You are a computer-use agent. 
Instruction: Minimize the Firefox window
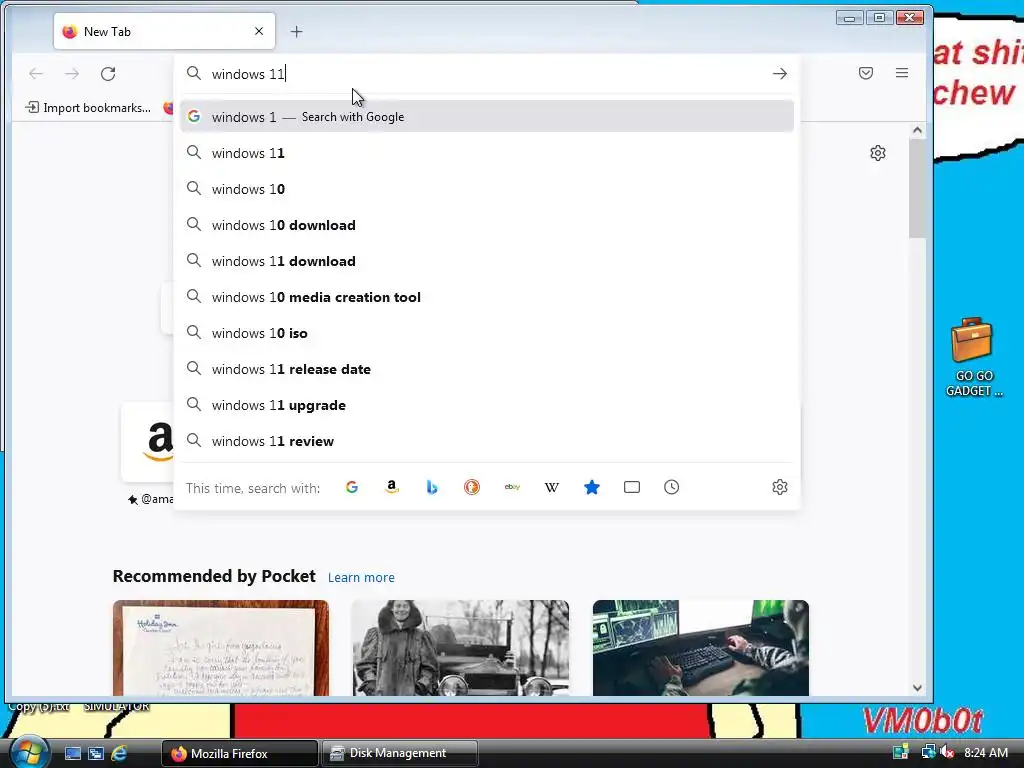[x=849, y=18]
